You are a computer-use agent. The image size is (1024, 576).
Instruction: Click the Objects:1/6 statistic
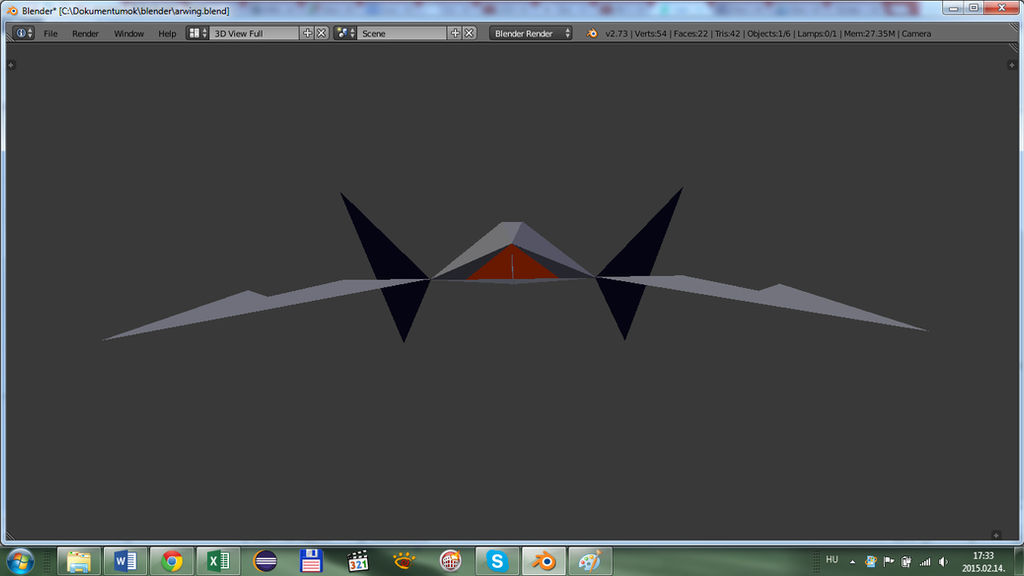click(769, 33)
